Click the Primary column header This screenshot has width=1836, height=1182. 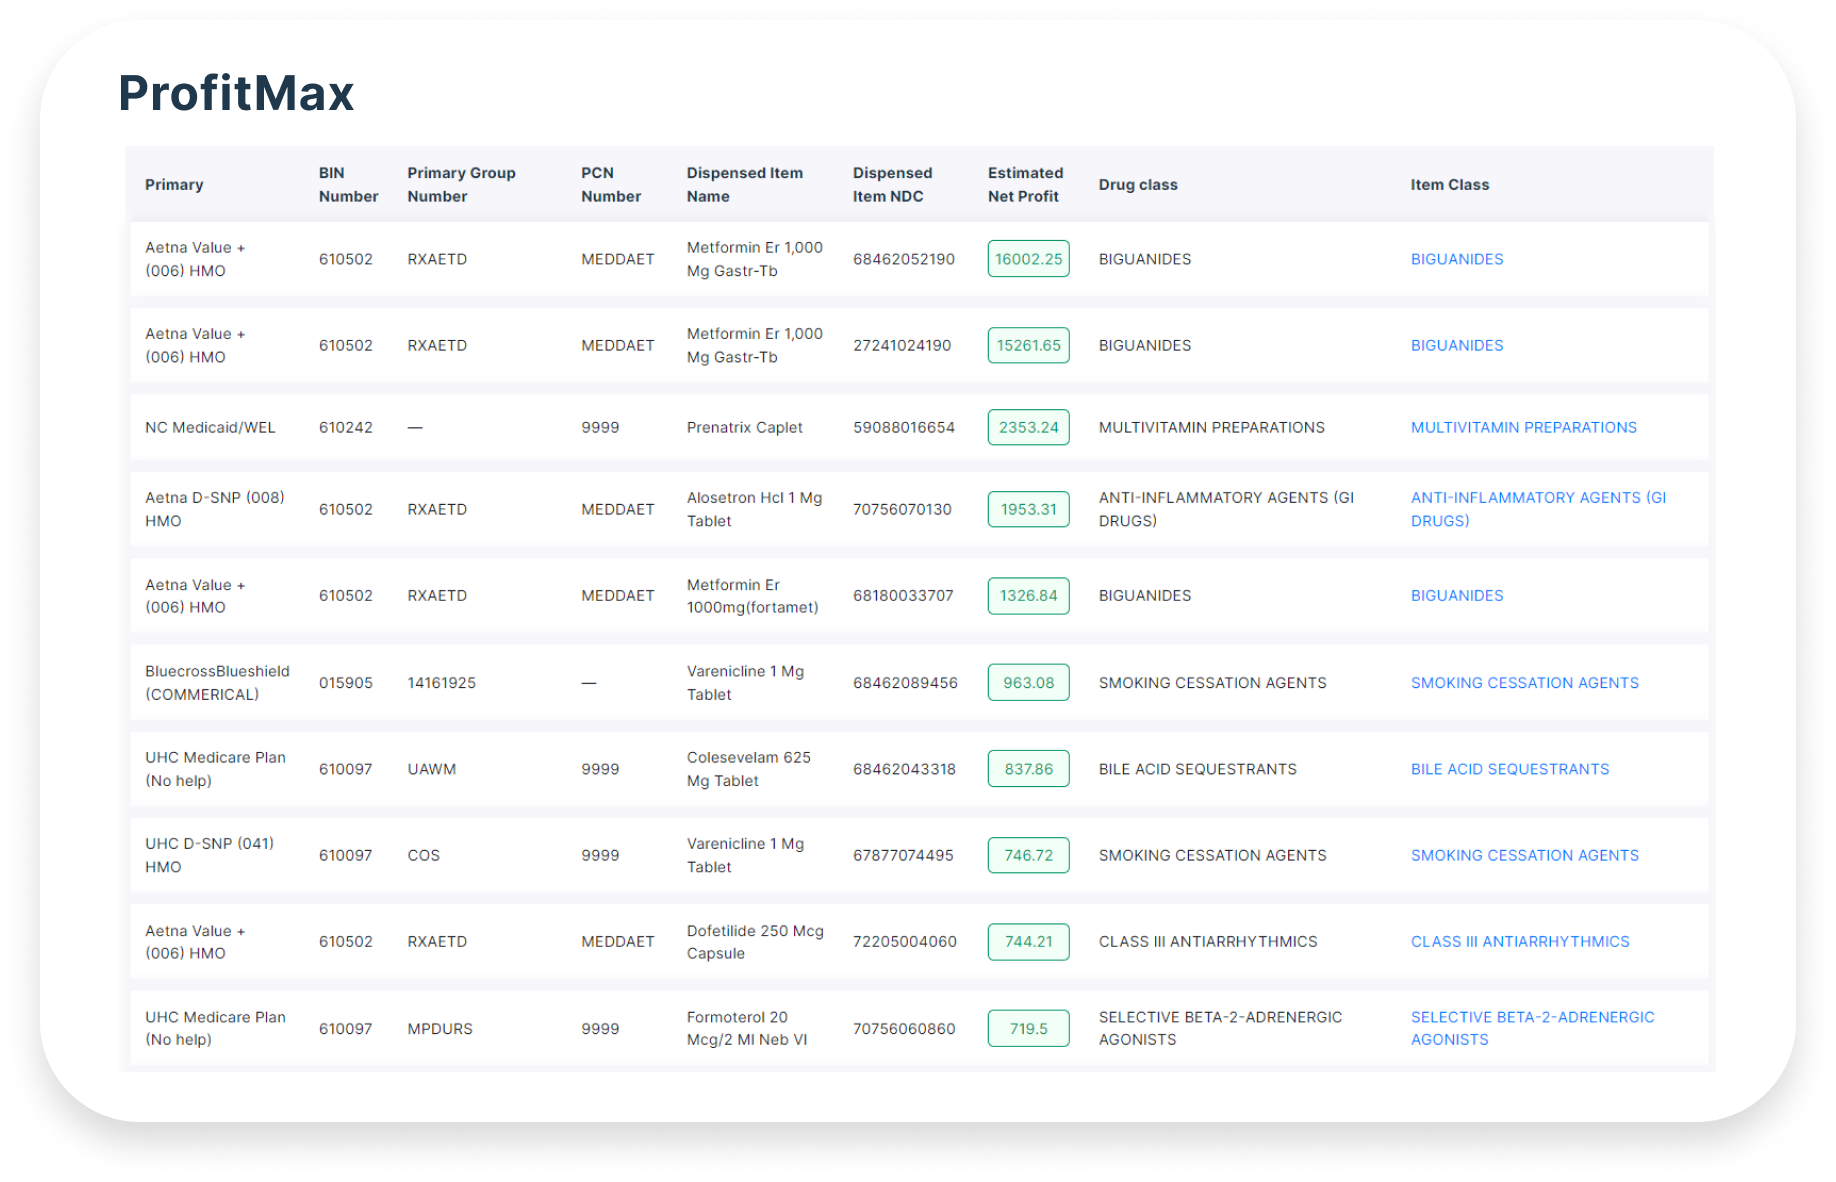[174, 185]
